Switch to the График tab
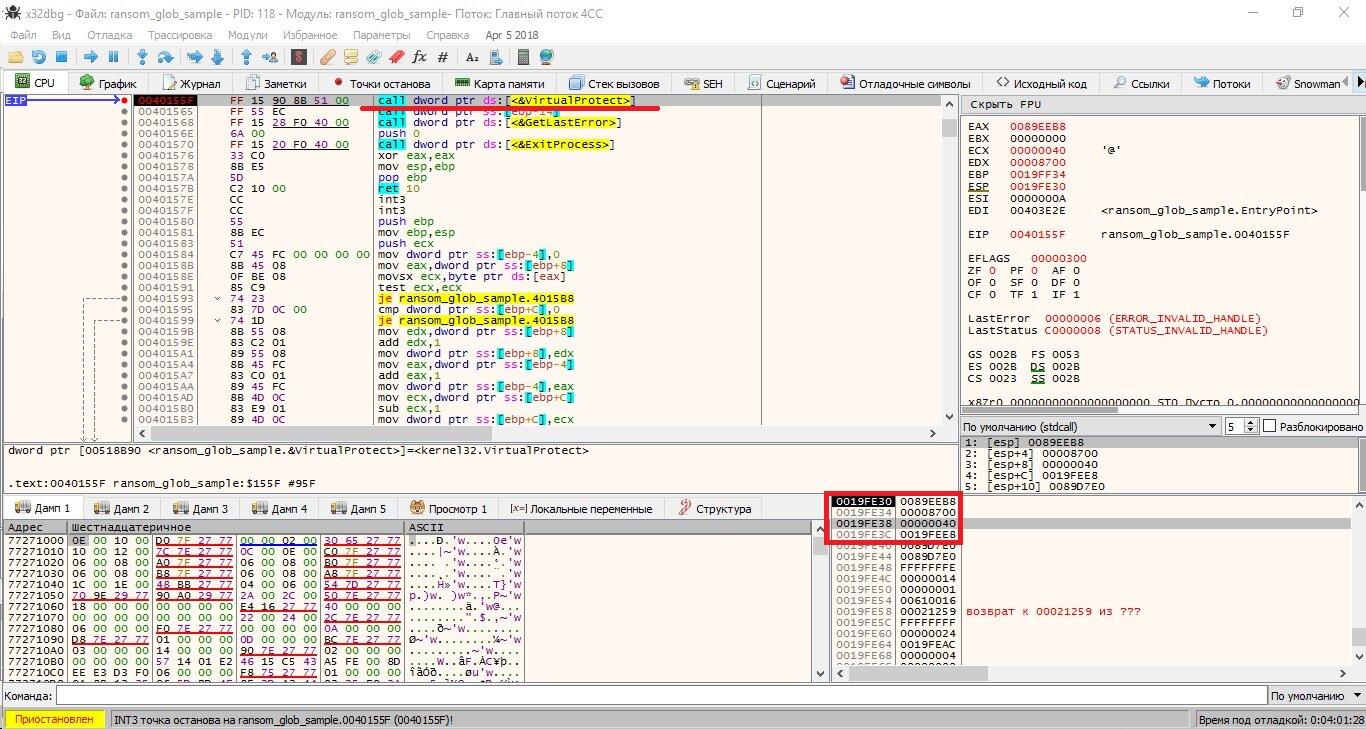Viewport: 1366px width, 729px height. pyautogui.click(x=108, y=83)
